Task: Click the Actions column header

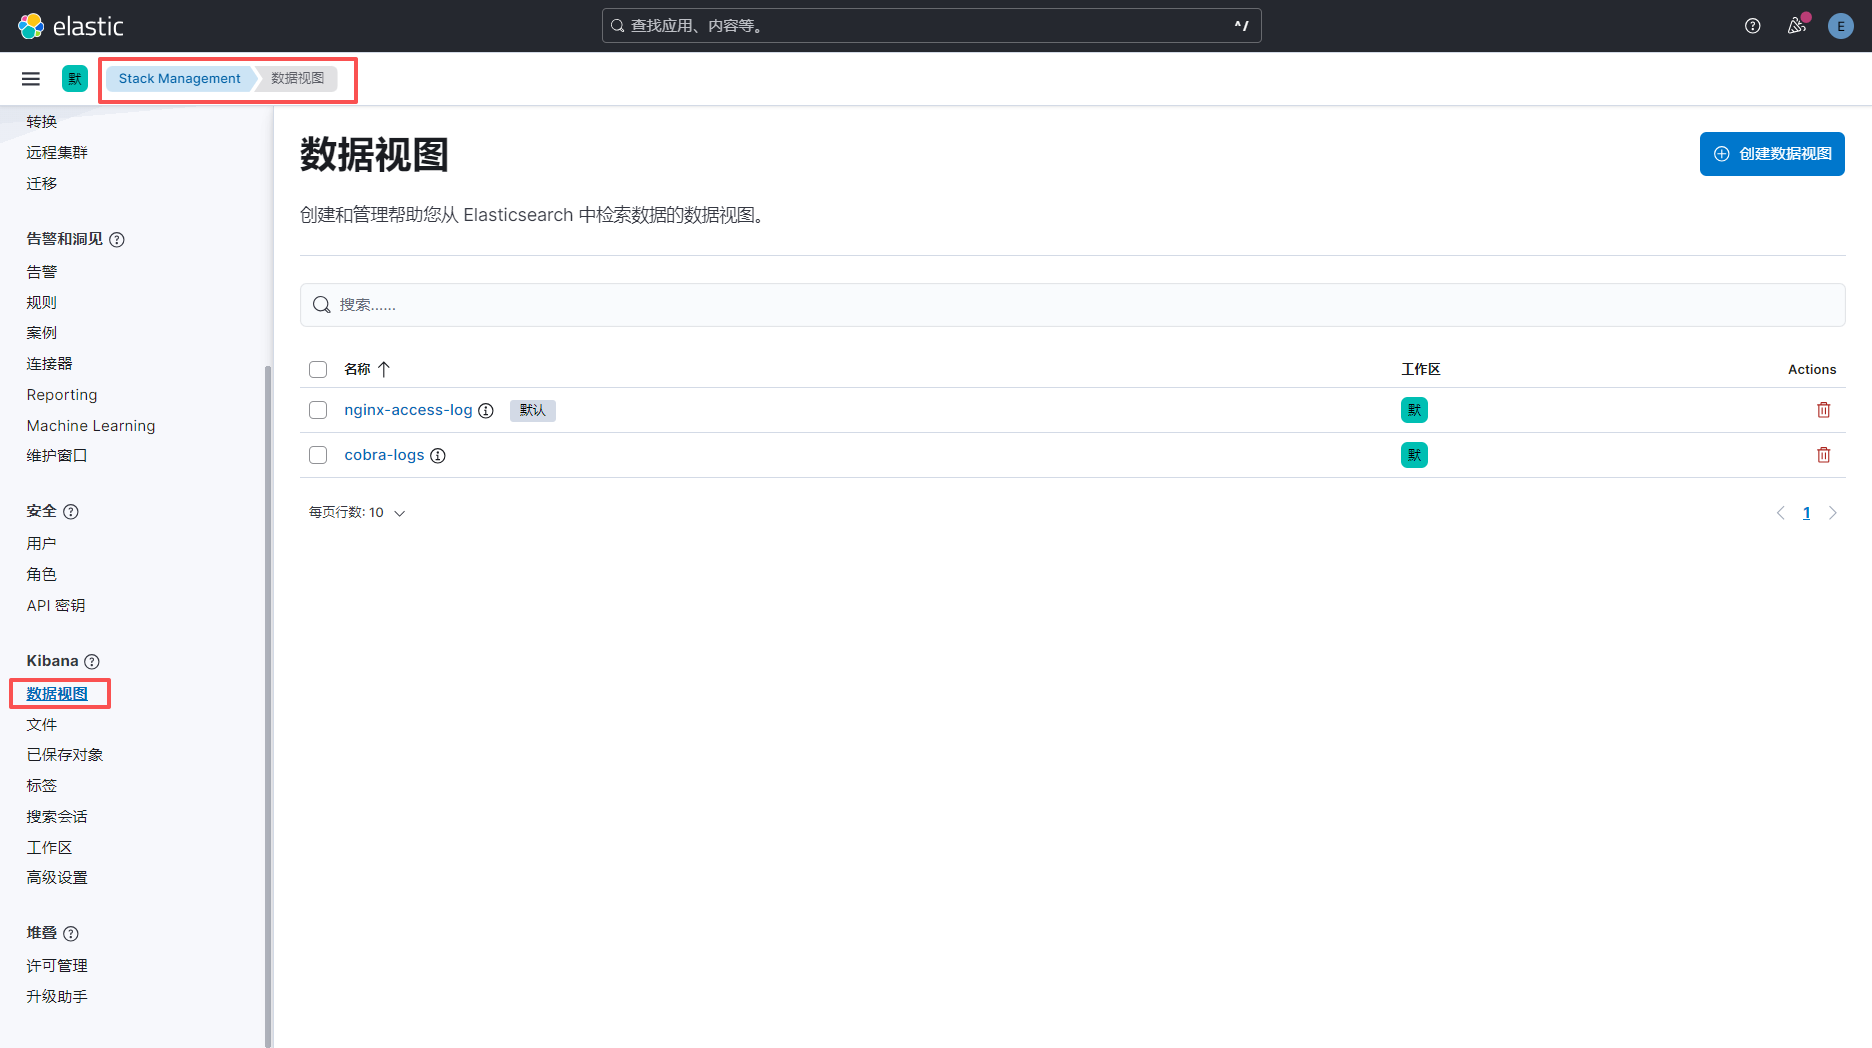Action: 1812,370
